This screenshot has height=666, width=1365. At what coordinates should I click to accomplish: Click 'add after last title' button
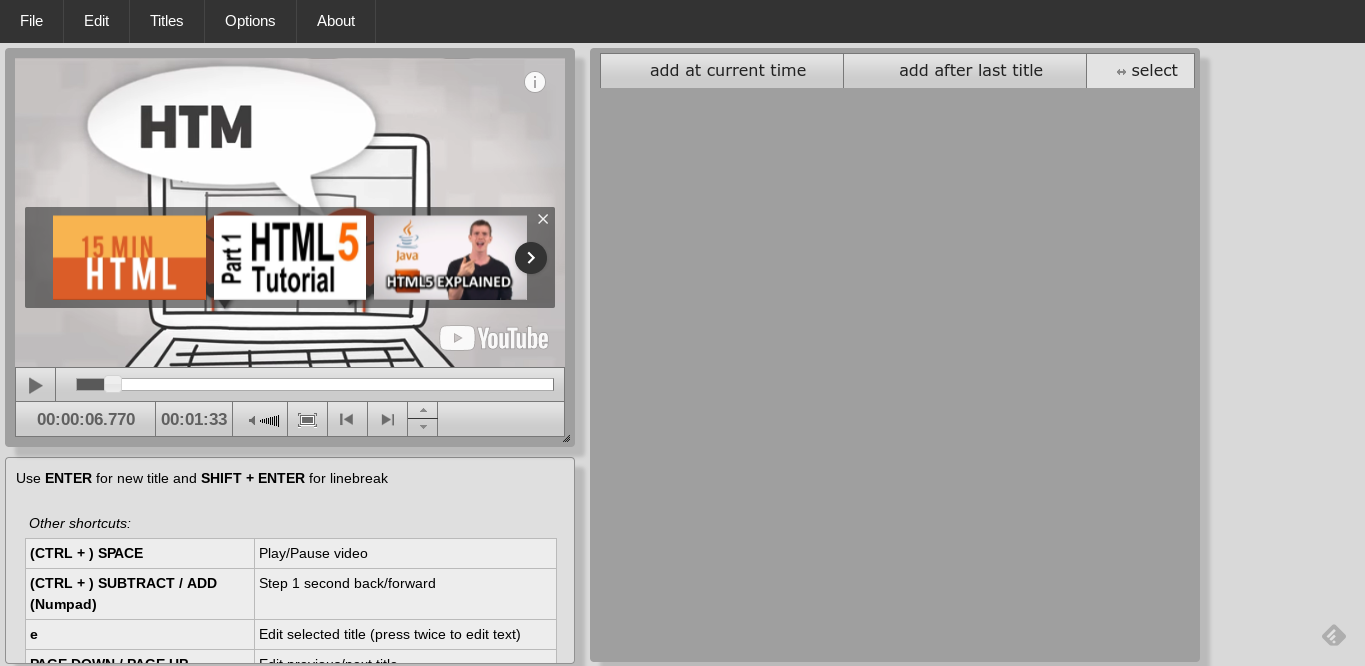tap(965, 71)
